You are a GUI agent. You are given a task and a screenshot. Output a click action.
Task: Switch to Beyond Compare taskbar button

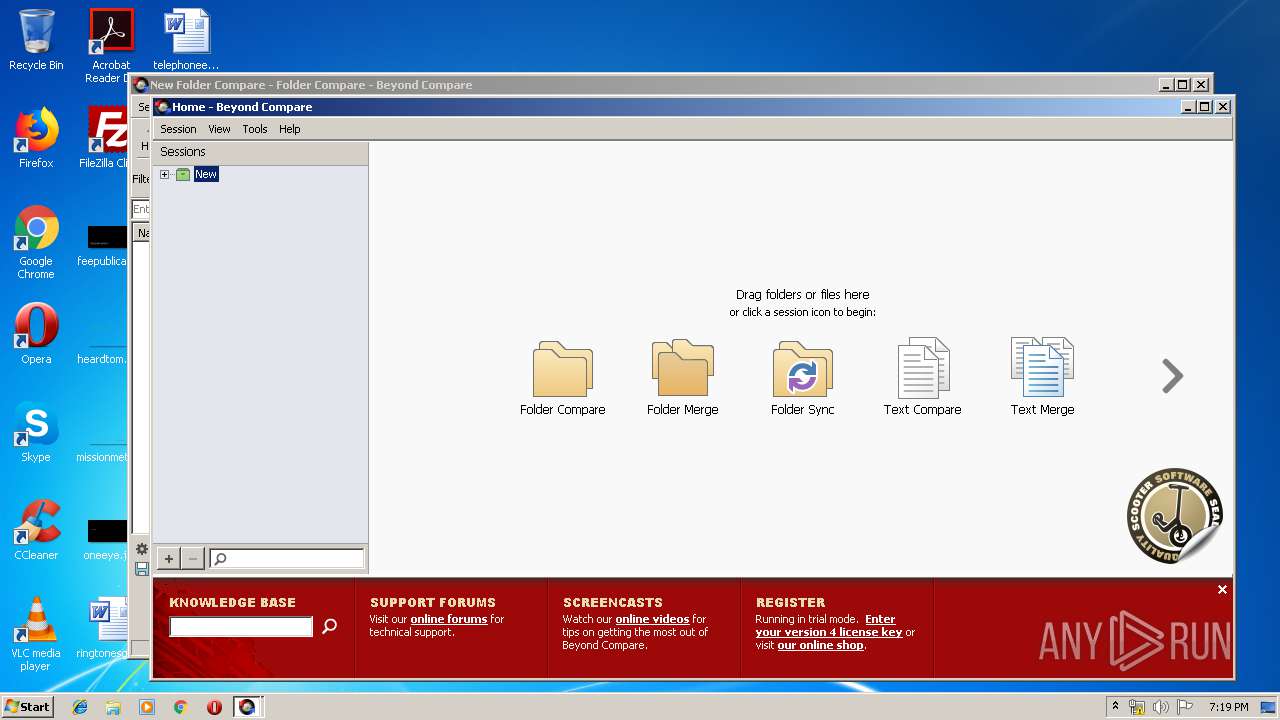coord(247,707)
